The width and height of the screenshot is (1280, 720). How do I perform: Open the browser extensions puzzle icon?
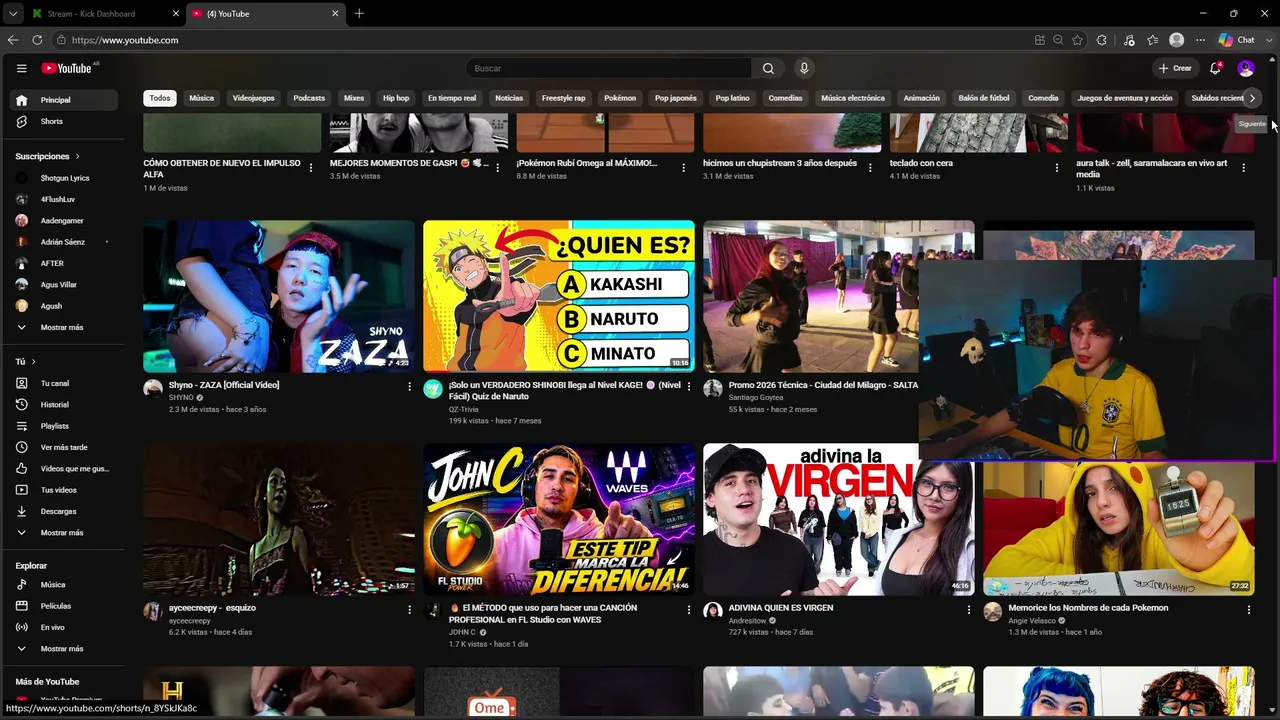click(x=1102, y=40)
